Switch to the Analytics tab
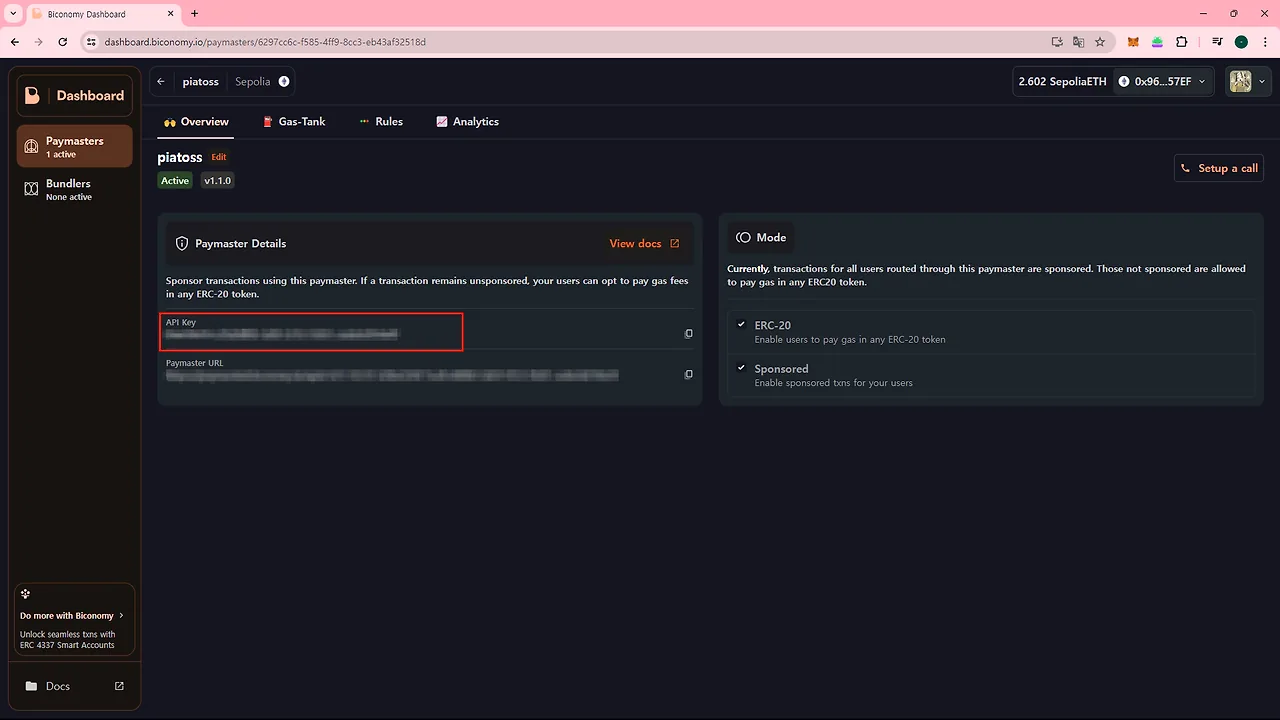 click(467, 122)
